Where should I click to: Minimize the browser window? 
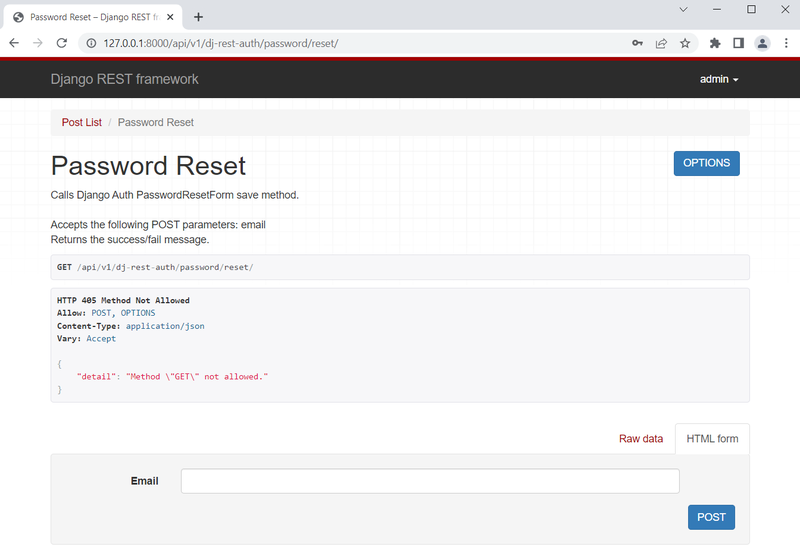tap(717, 9)
